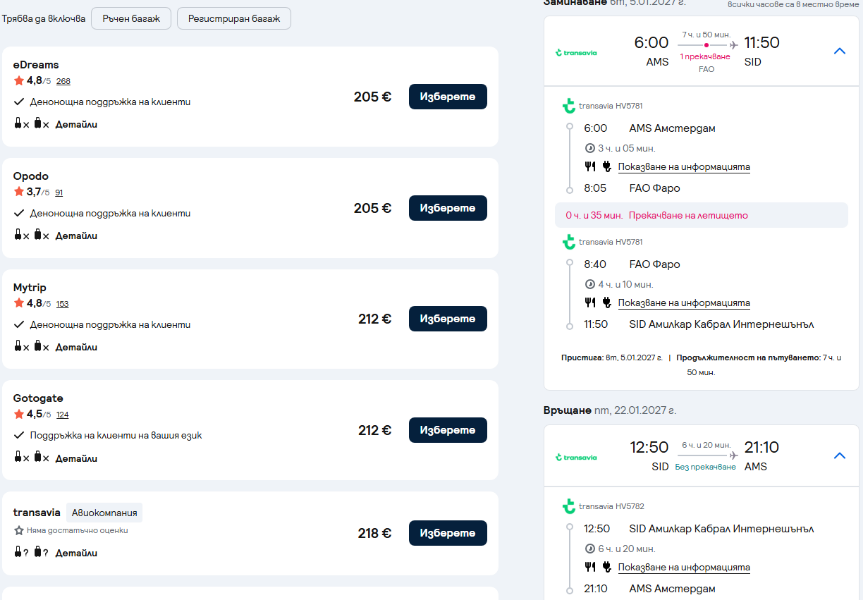
Task: Click meal icon on FAO–SID segment
Action: pos(590,302)
